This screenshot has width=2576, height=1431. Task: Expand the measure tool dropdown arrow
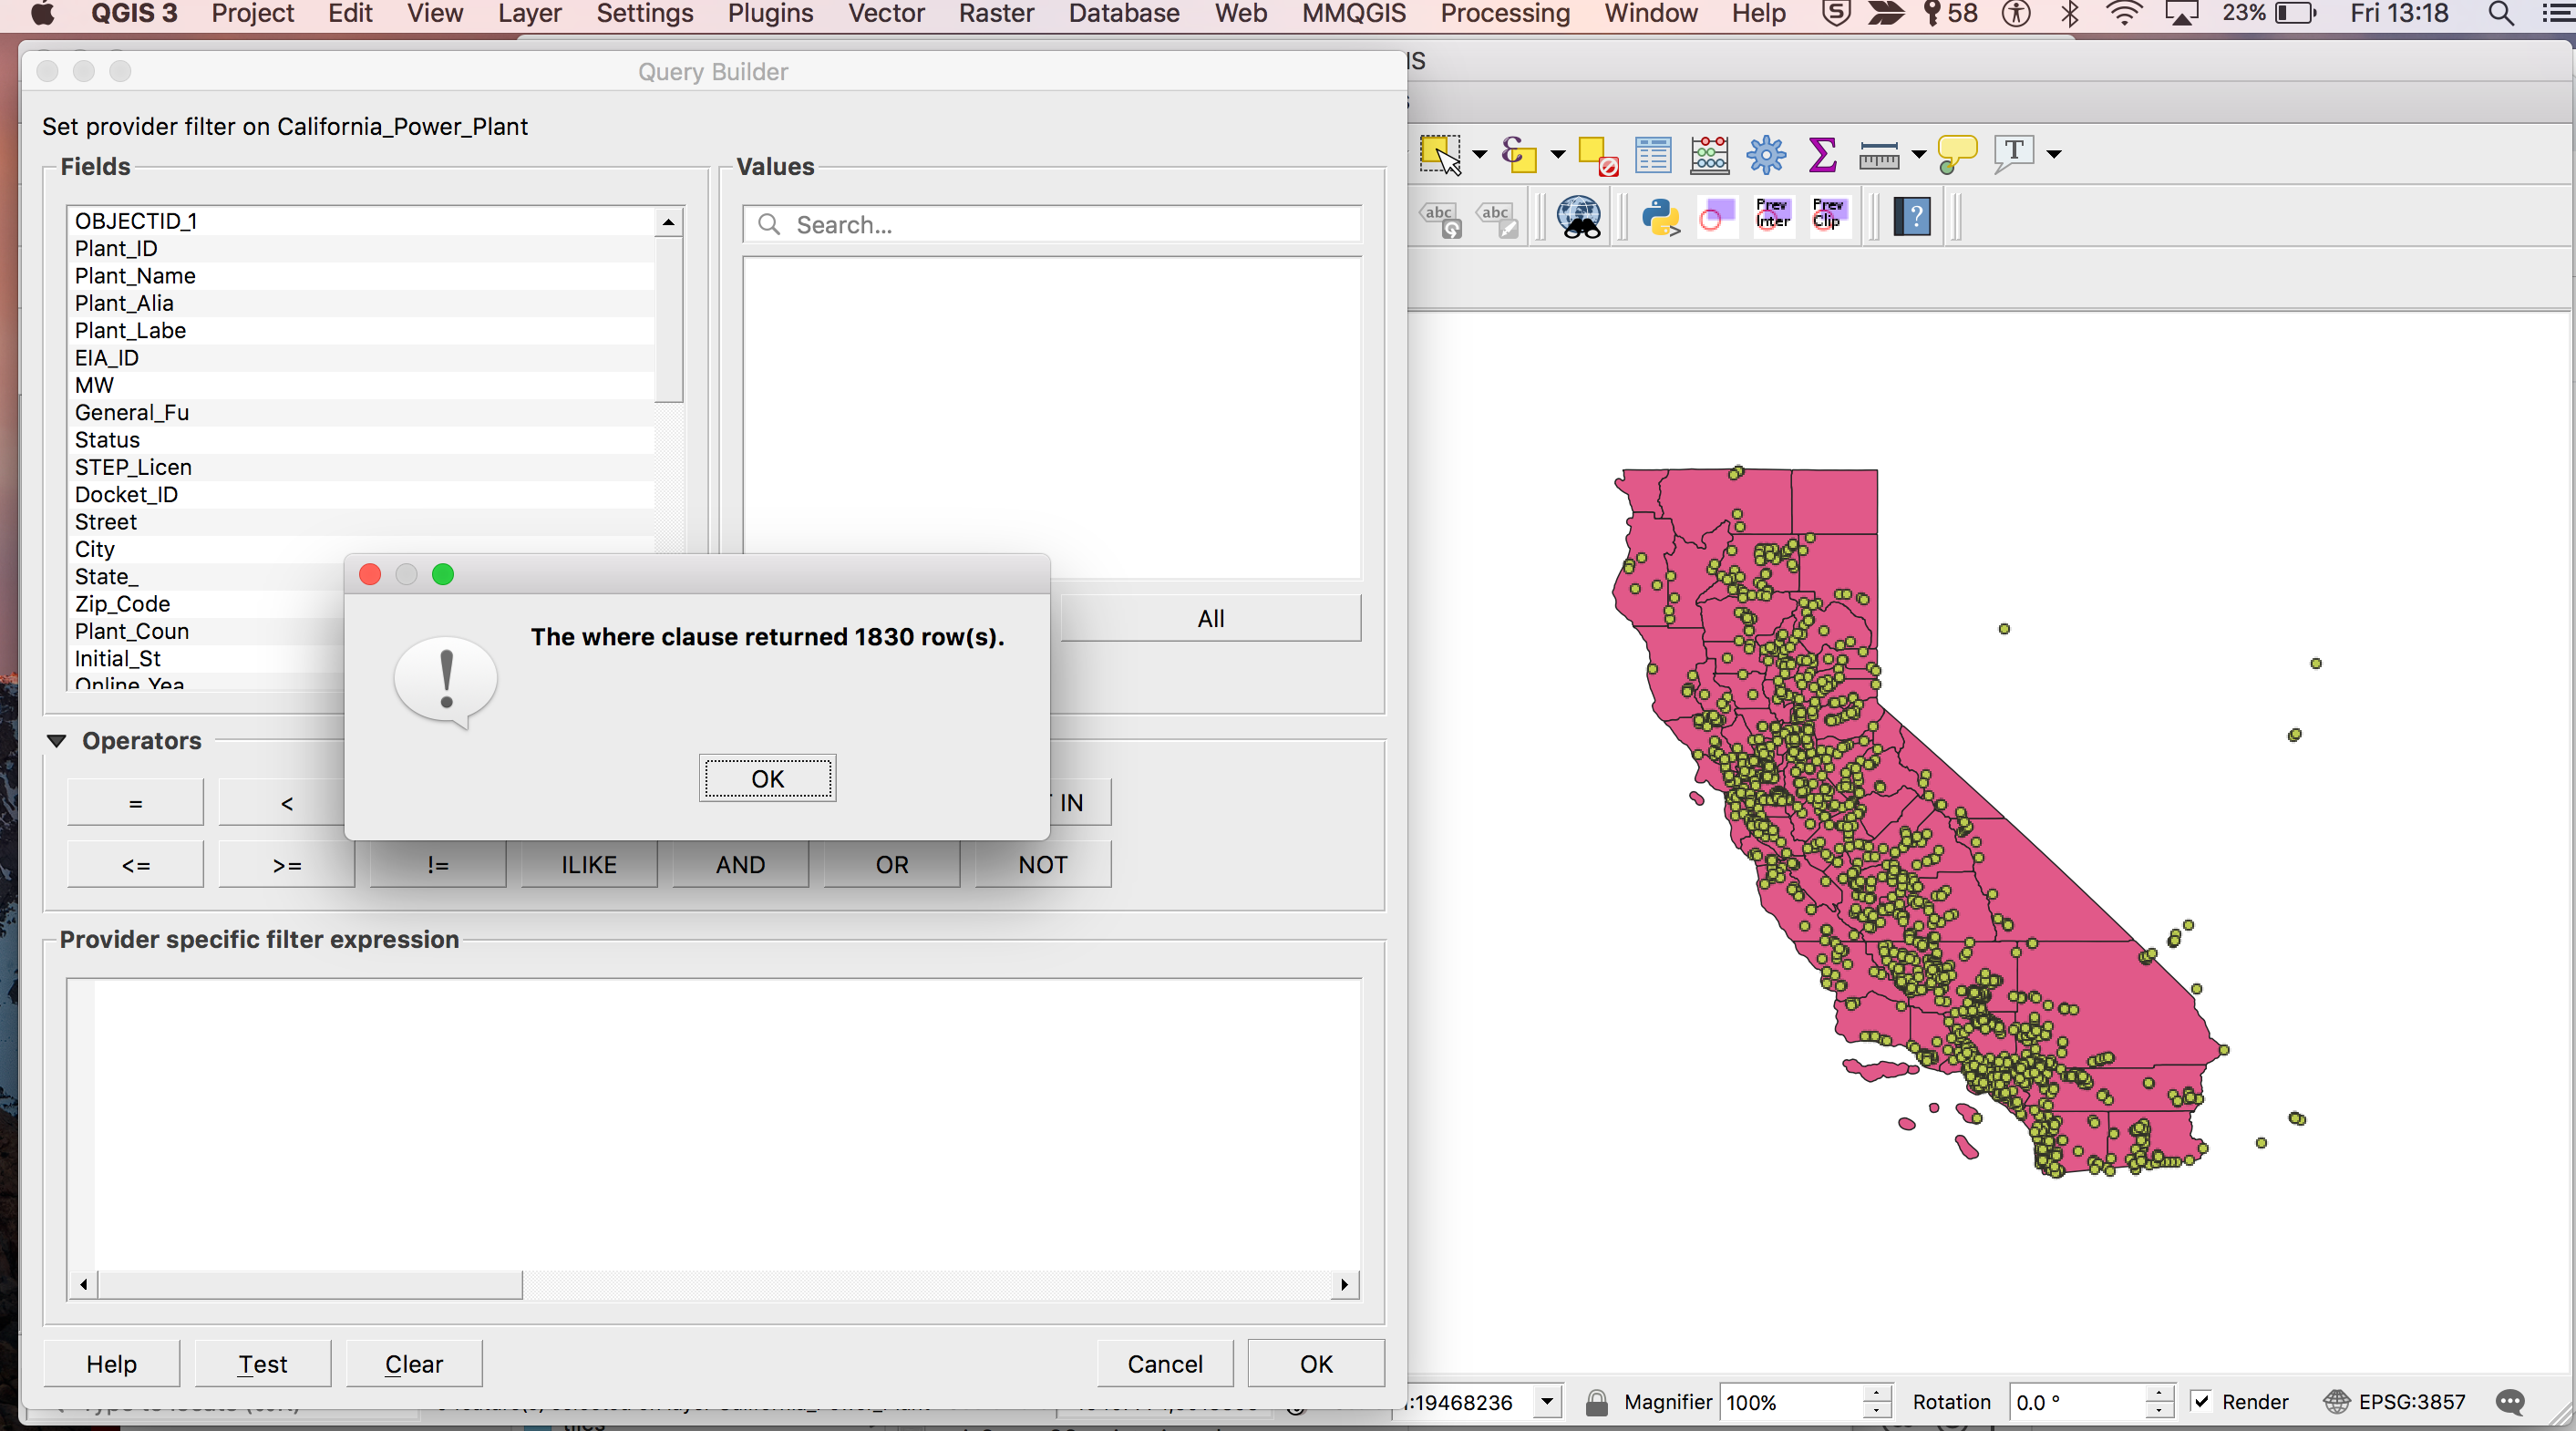[x=1918, y=155]
